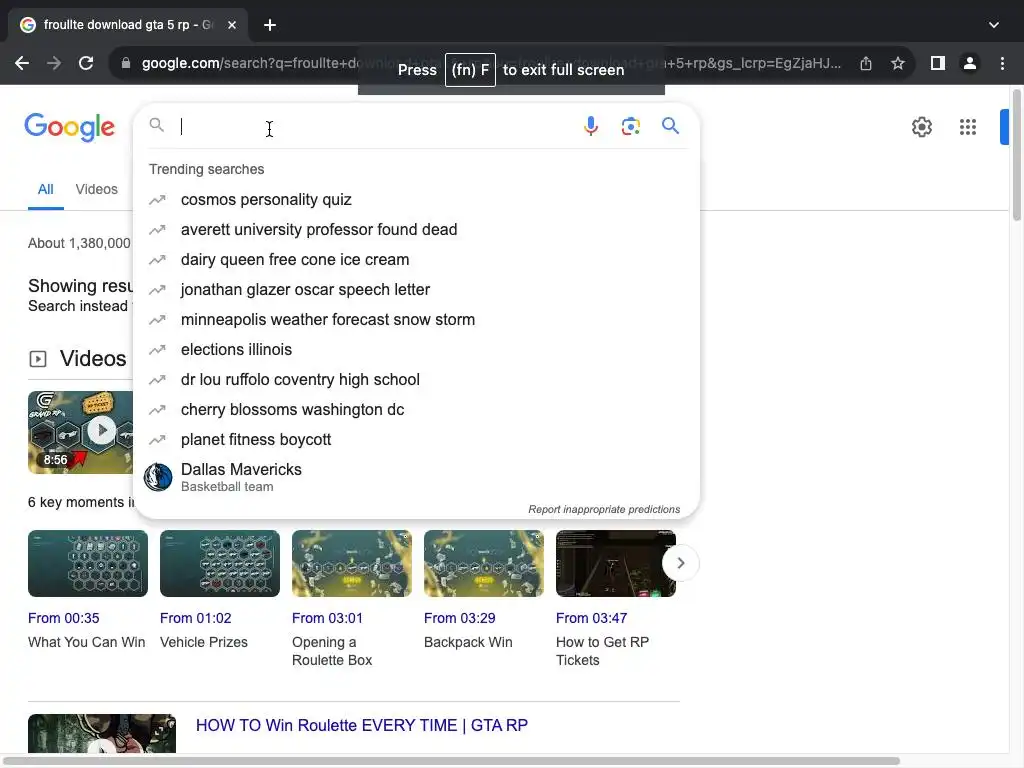Open the Google apps grid

[968, 127]
